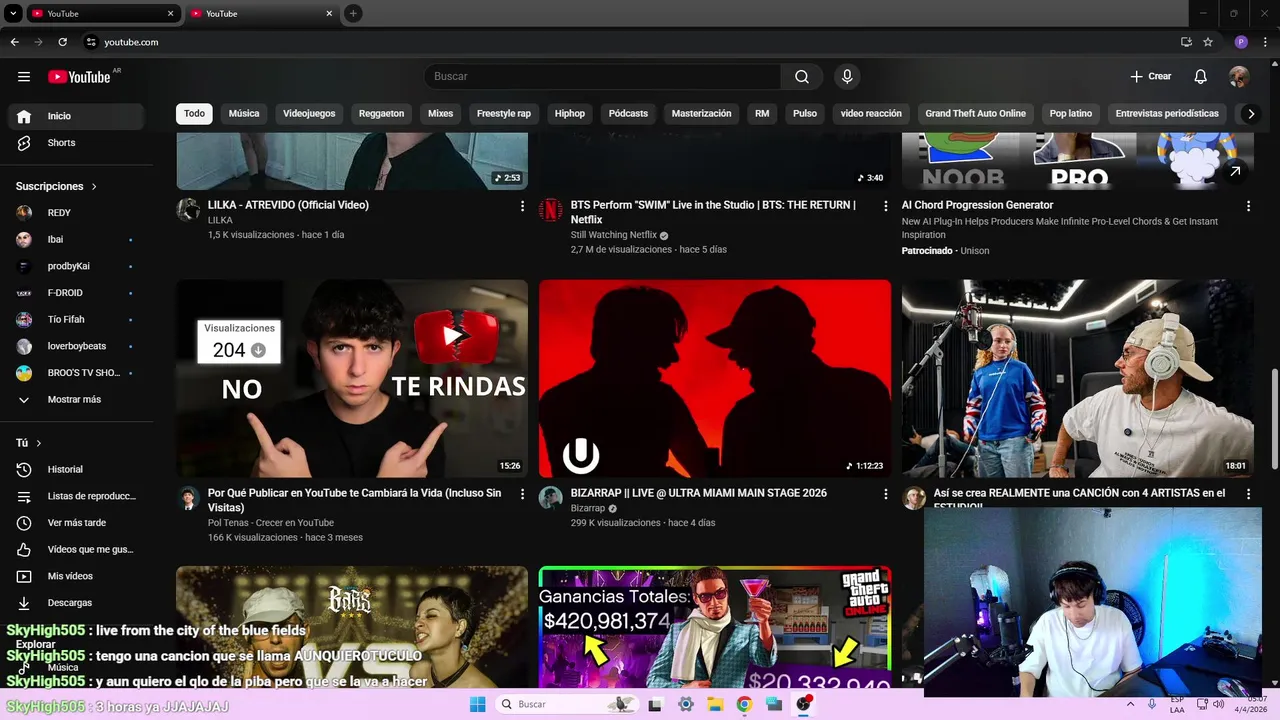Image resolution: width=1280 pixels, height=720 pixels.
Task: Activate voice search microphone
Action: (847, 77)
